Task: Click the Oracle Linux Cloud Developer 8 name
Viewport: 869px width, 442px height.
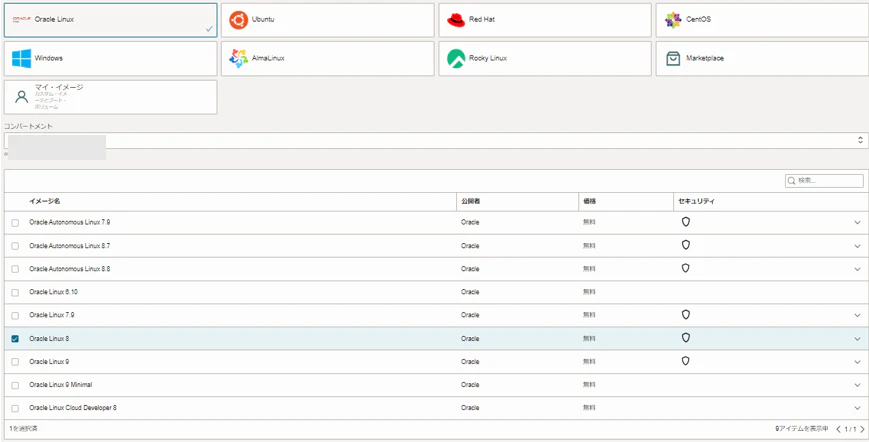Action: 73,408
